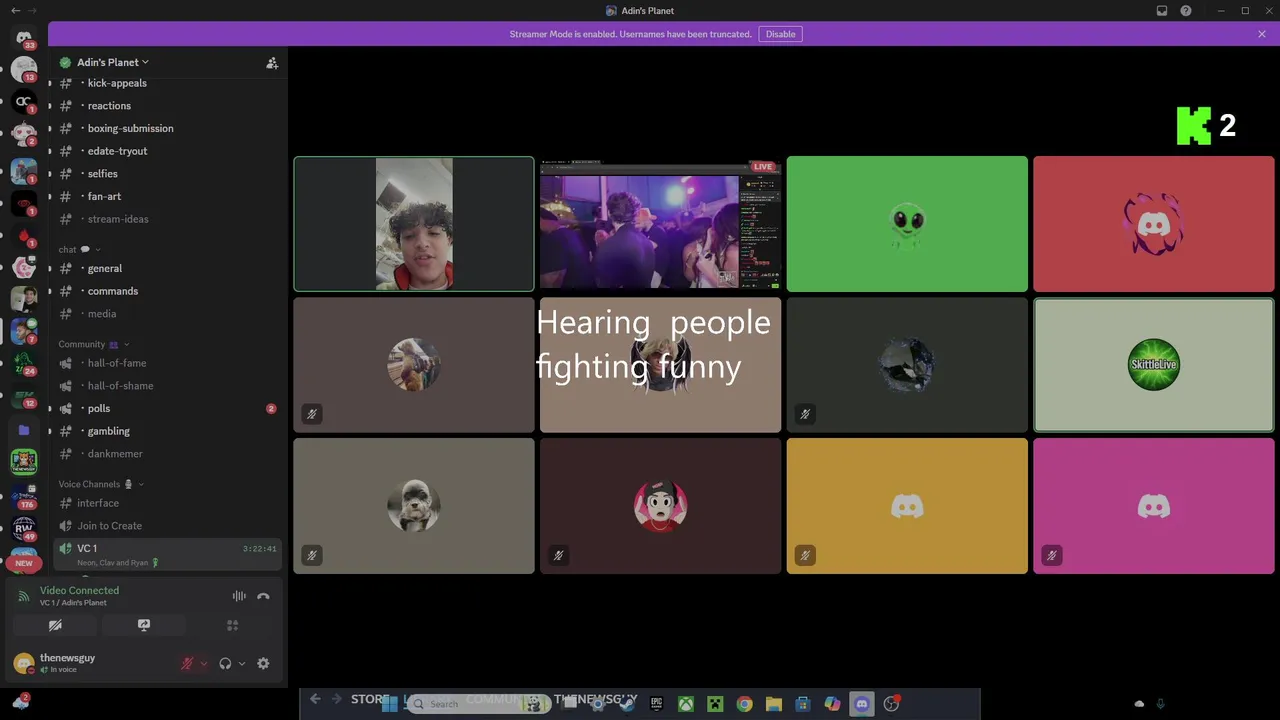Open the invite members icon beside Adin's Planet
1280x720 pixels.
point(271,62)
